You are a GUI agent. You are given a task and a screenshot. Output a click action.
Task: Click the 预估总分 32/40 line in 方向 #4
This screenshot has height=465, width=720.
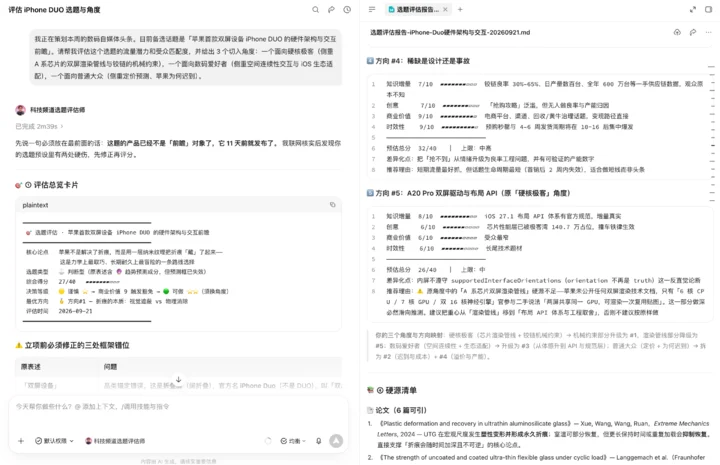click(439, 148)
